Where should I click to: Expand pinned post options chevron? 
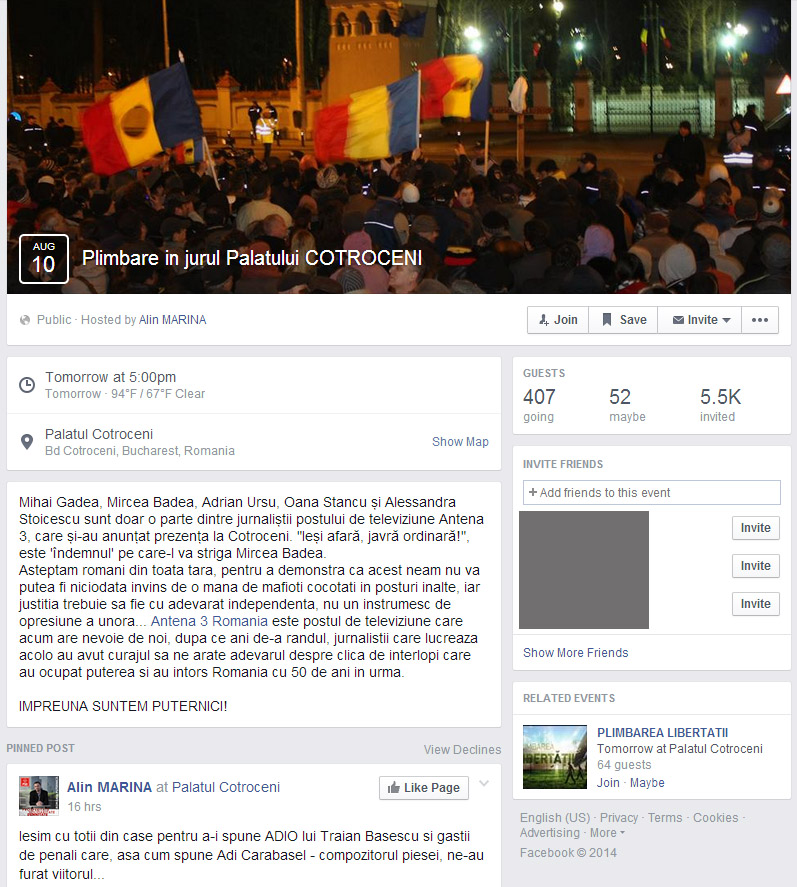click(484, 783)
